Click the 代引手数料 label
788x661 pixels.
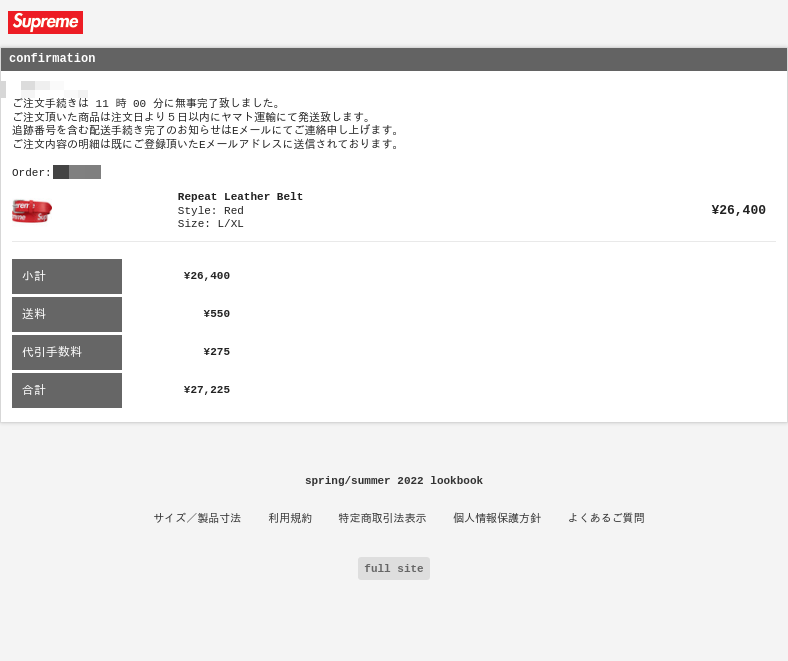tap(67, 352)
